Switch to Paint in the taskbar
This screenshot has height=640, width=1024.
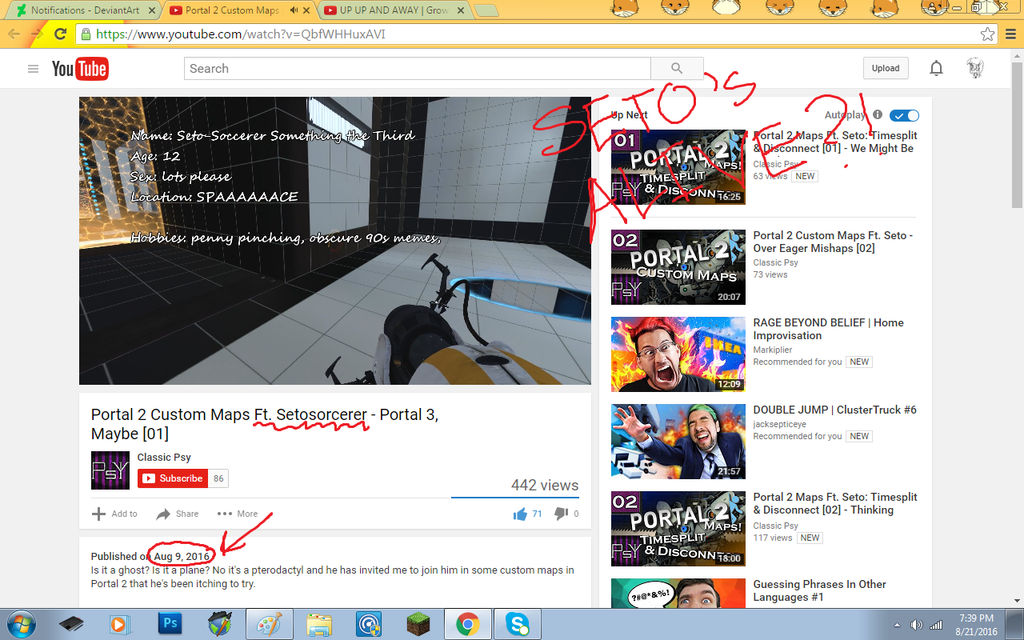click(x=269, y=624)
